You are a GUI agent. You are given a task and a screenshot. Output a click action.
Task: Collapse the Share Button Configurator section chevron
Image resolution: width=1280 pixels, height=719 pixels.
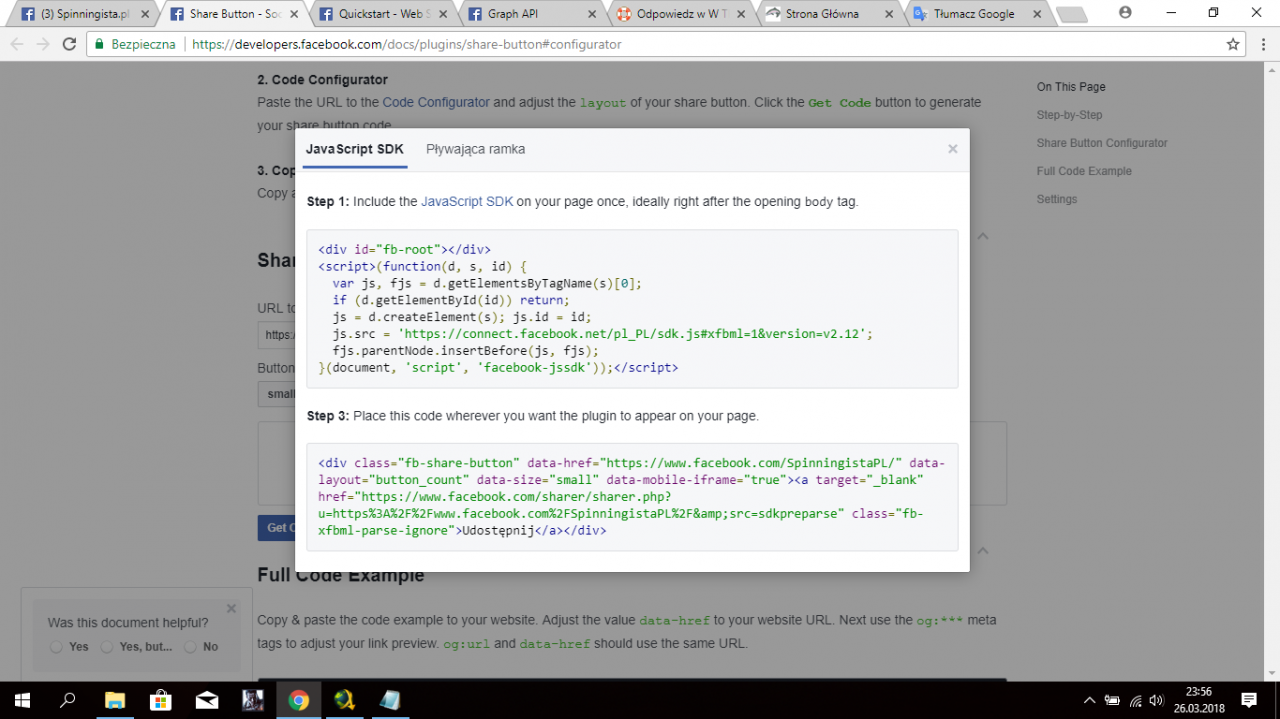(x=983, y=237)
